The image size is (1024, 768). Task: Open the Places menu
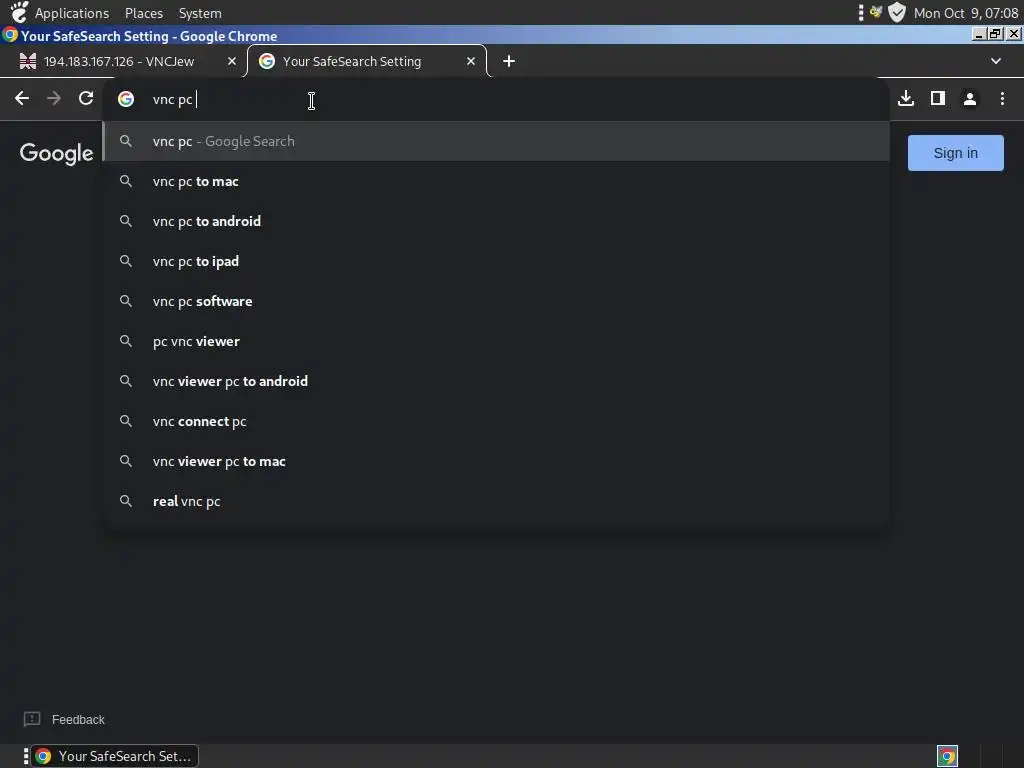pos(144,13)
